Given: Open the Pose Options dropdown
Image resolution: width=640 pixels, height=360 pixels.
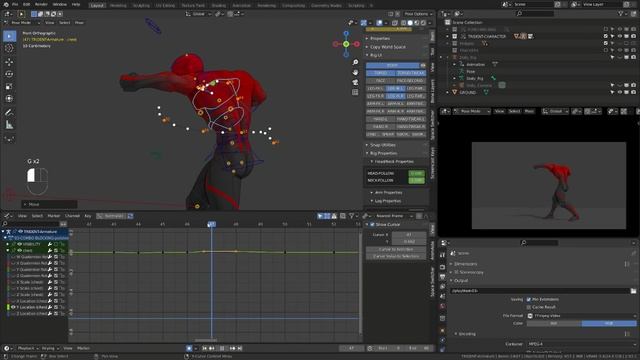Looking at the screenshot, I should pyautogui.click(x=418, y=14).
